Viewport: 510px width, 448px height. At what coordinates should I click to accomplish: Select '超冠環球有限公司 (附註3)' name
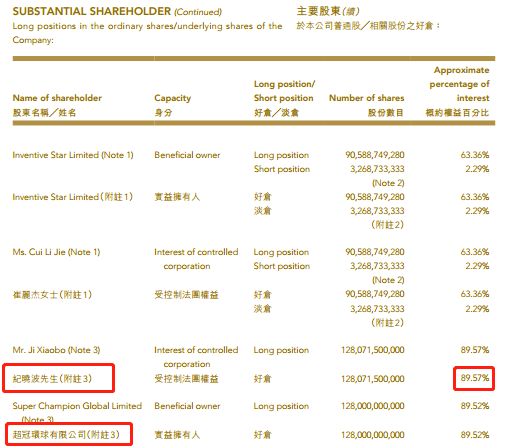click(66, 435)
